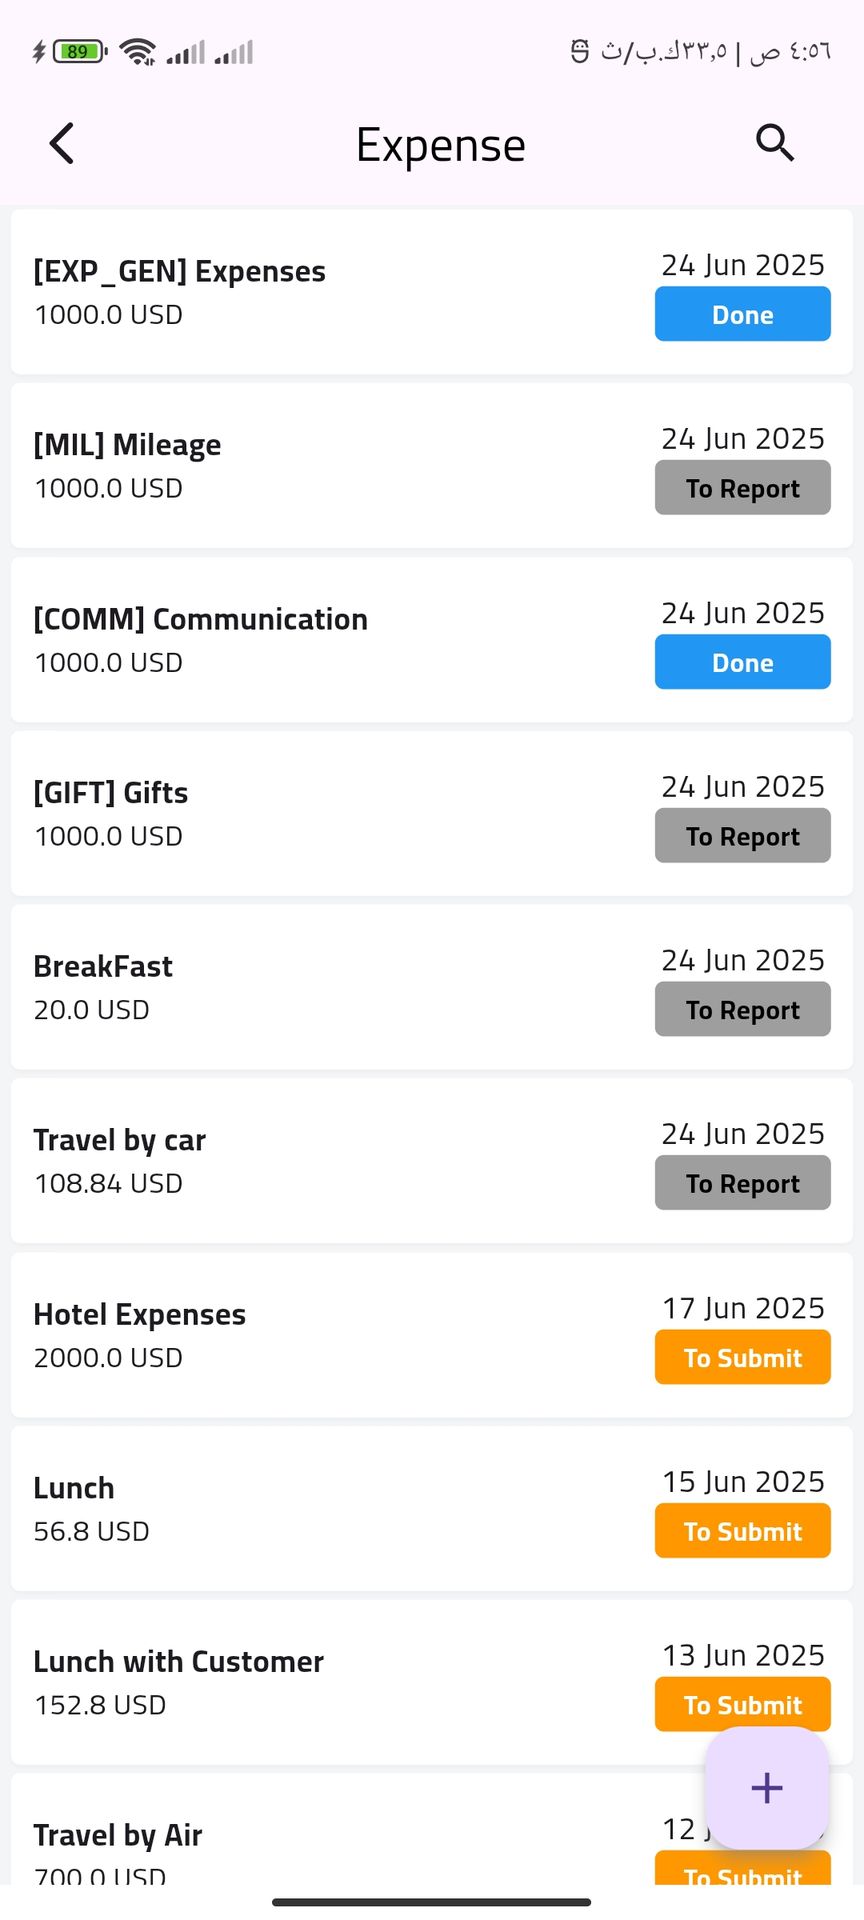Select To Report on Travel by car
The image size is (864, 1920).
(x=742, y=1183)
